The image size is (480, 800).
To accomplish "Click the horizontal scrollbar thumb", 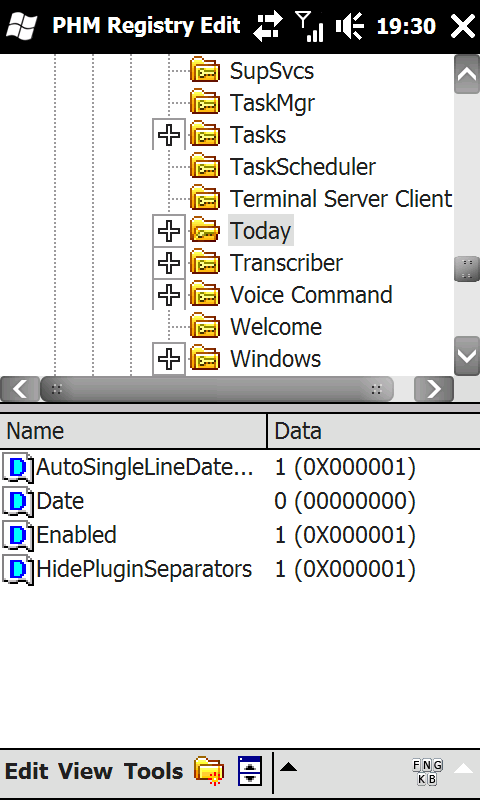I will point(217,389).
